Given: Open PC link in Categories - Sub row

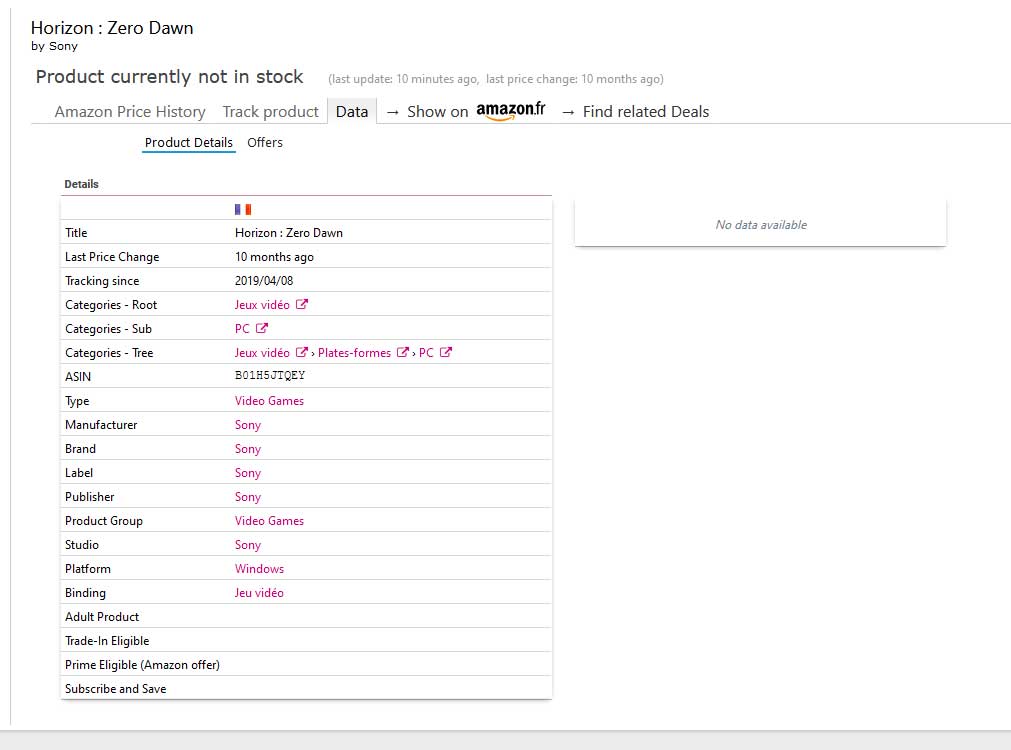Looking at the screenshot, I should tap(242, 328).
